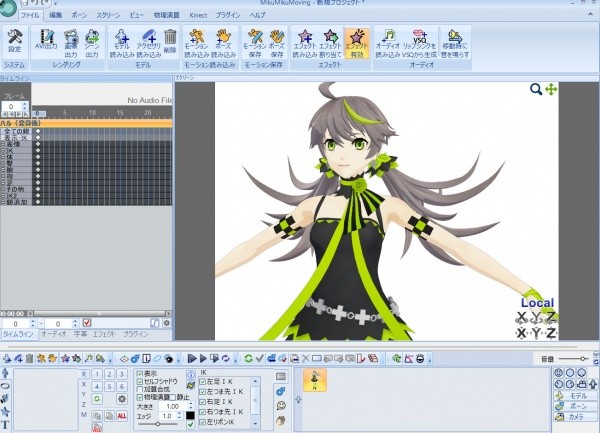Adjust the edge width slider handle
This screenshot has height=433, width=600.
158,424
